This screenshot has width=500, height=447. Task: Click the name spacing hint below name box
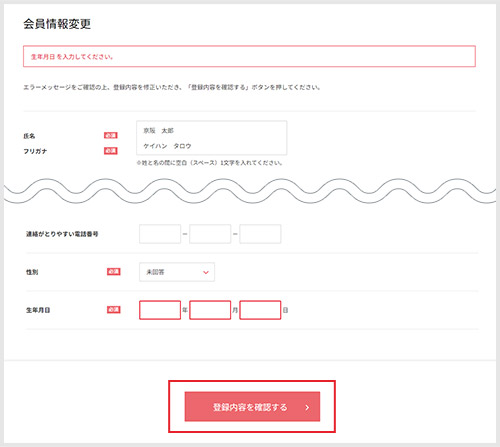pyautogui.click(x=210, y=163)
